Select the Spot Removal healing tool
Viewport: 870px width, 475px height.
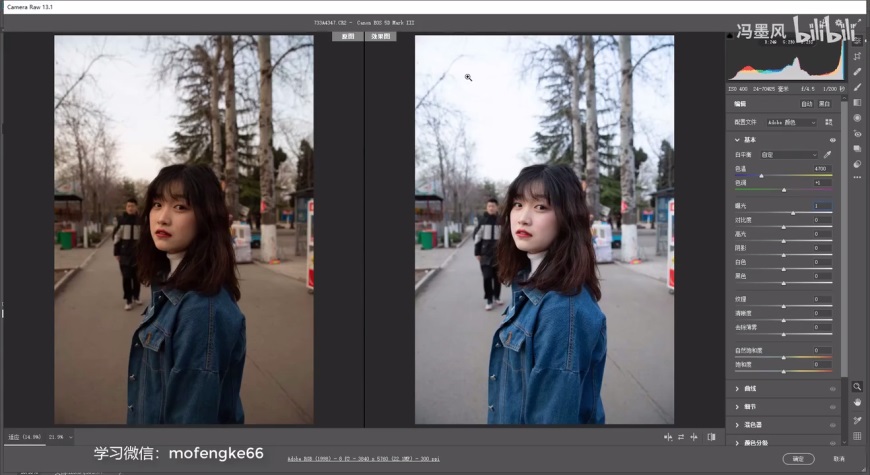pyautogui.click(x=857, y=72)
